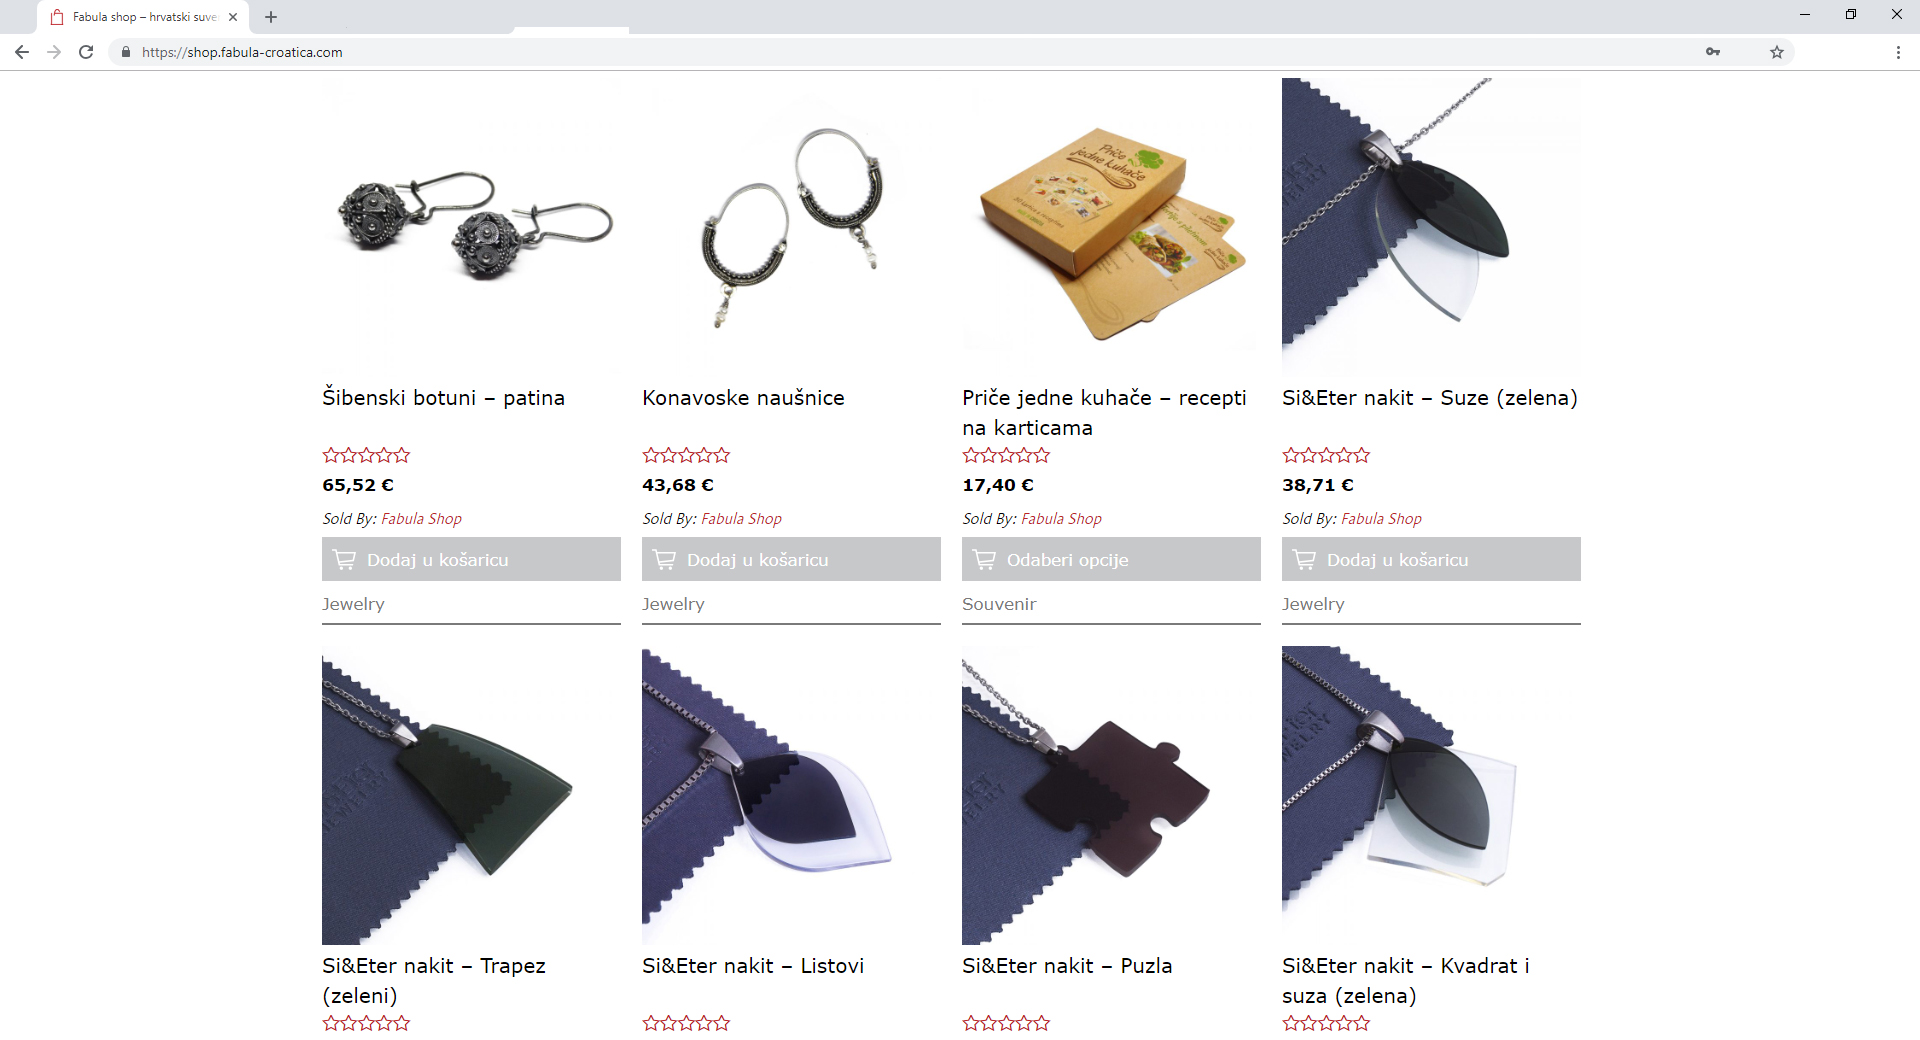Open the Si&Eter nakit Puzla thumbnail
This screenshot has width=1920, height=1040.
click(1111, 795)
